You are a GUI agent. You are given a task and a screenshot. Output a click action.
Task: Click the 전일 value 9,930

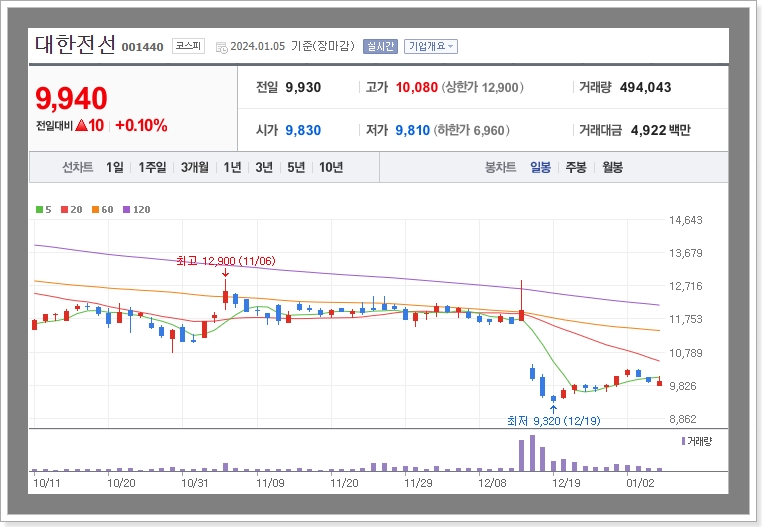coord(303,88)
